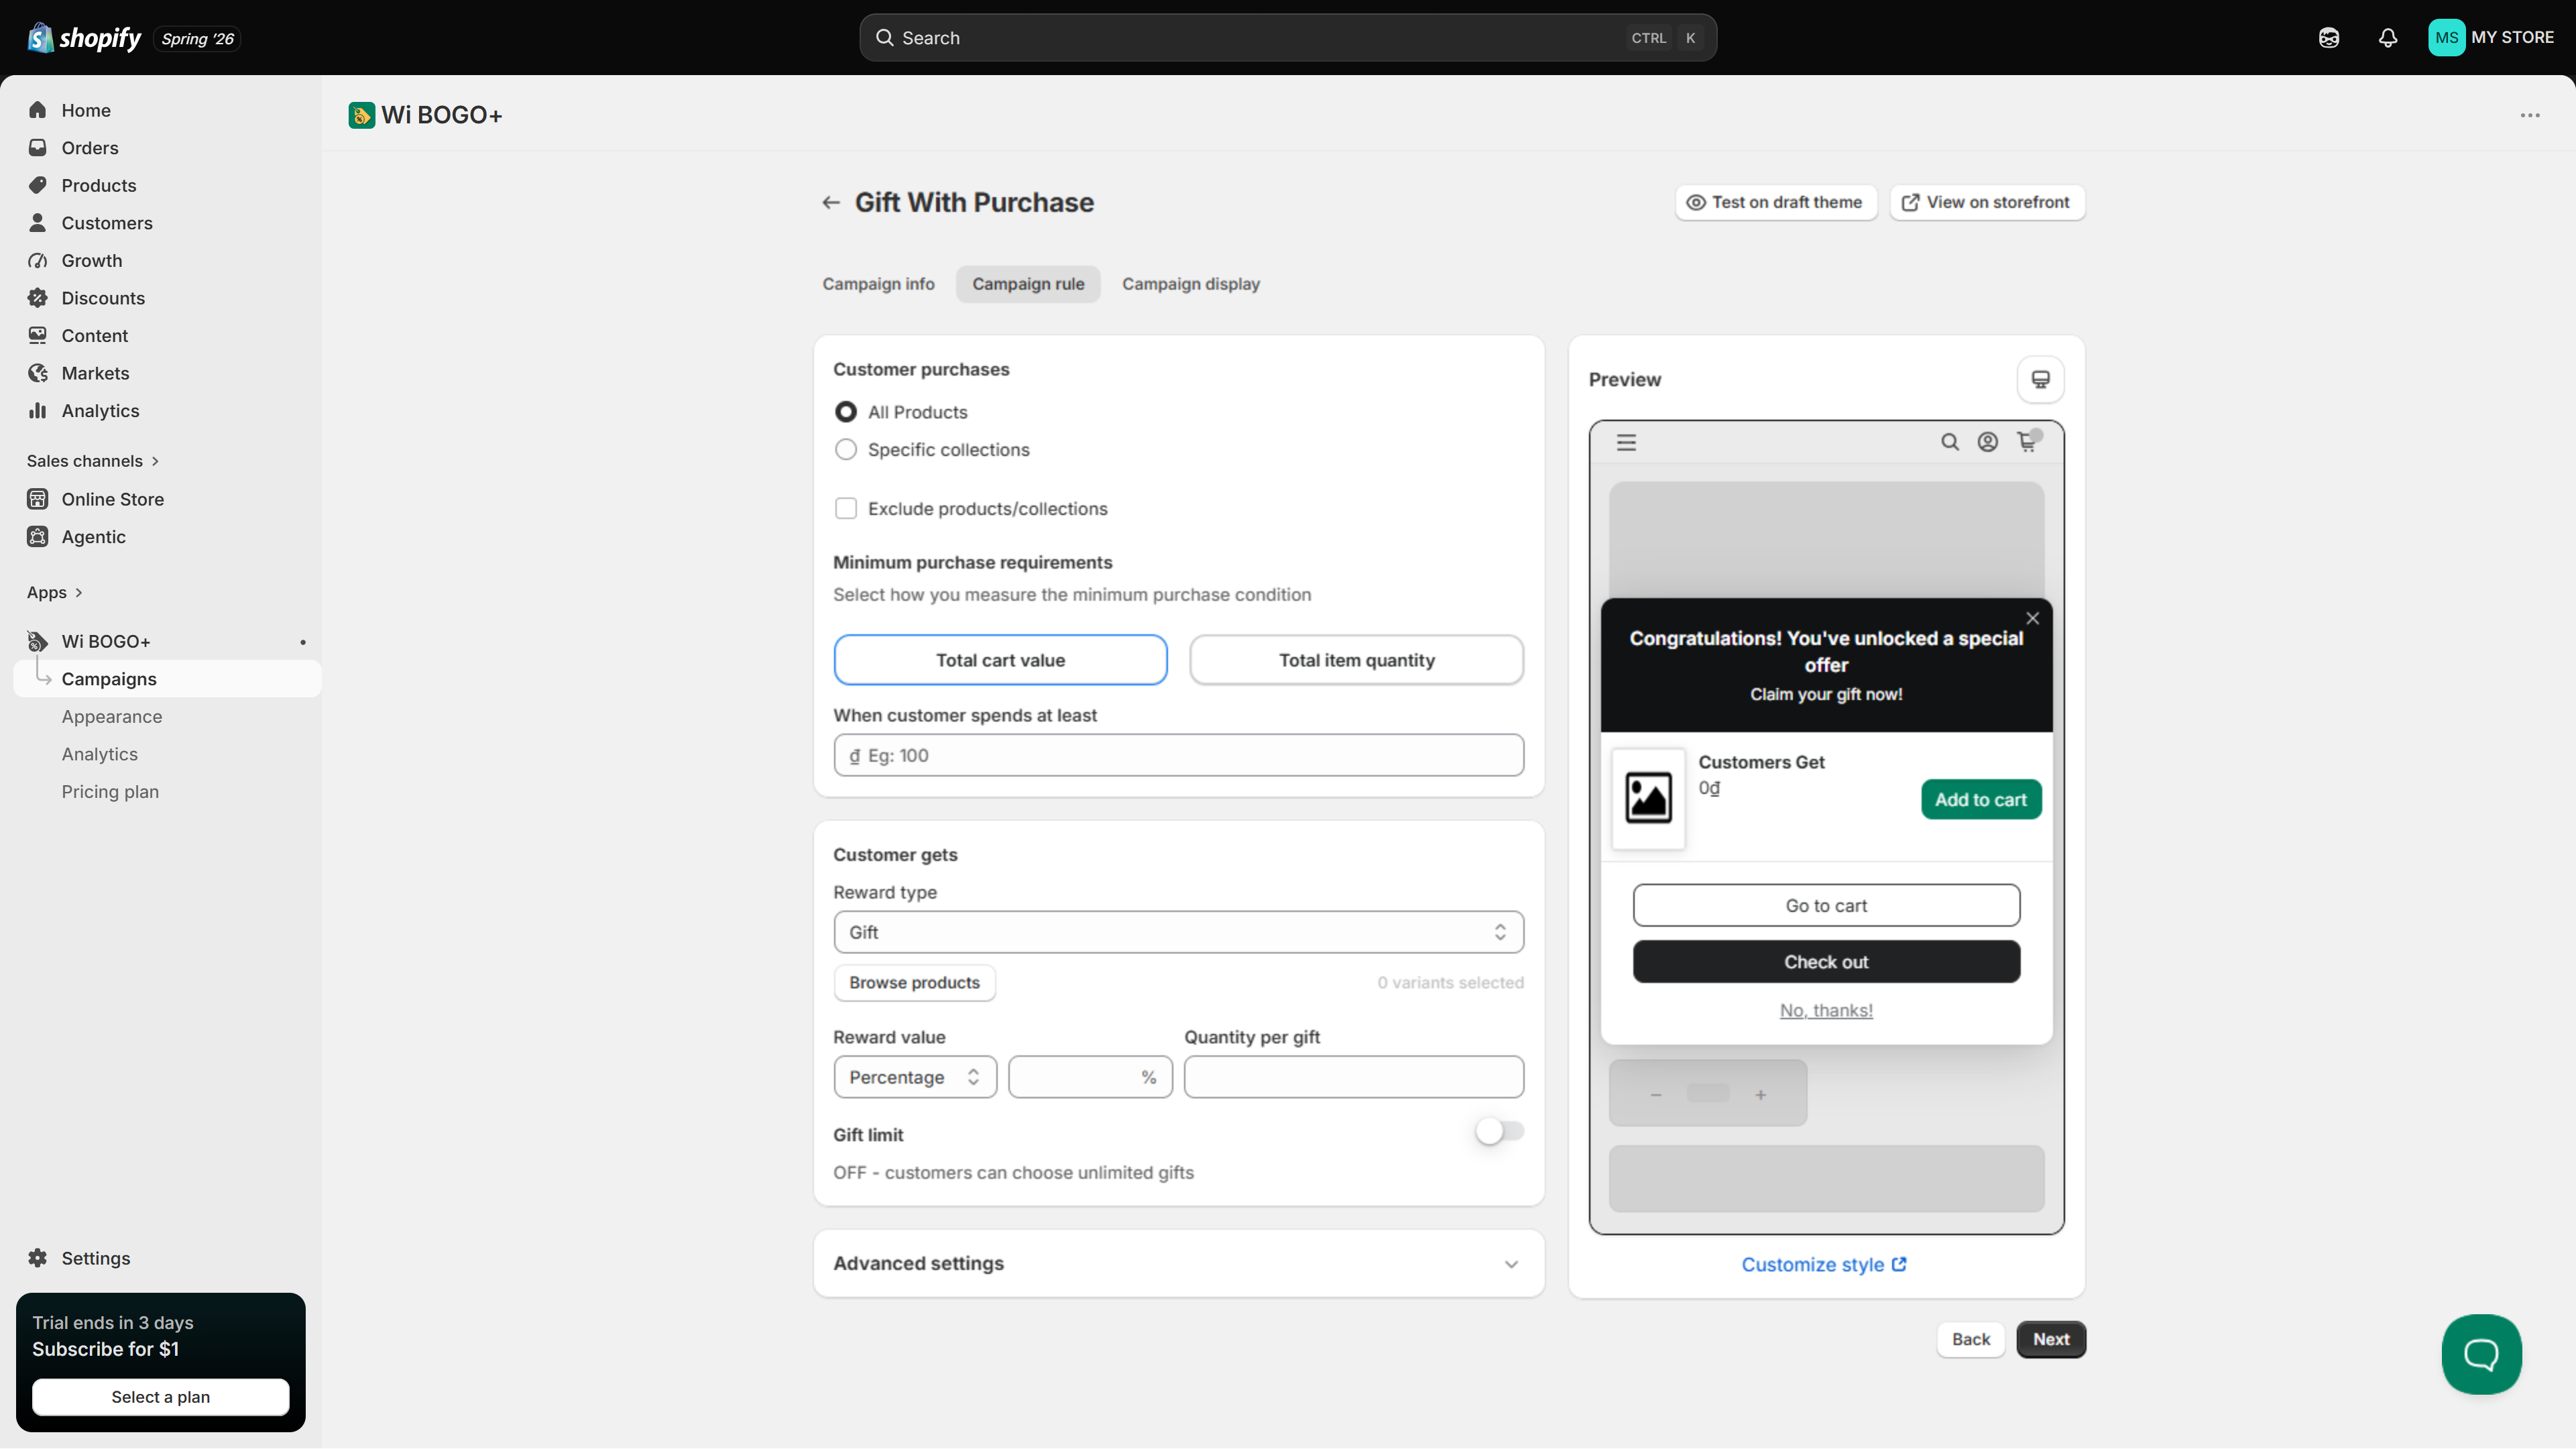Open the Percentage reward value dropdown
2576x1449 pixels.
914,1077
